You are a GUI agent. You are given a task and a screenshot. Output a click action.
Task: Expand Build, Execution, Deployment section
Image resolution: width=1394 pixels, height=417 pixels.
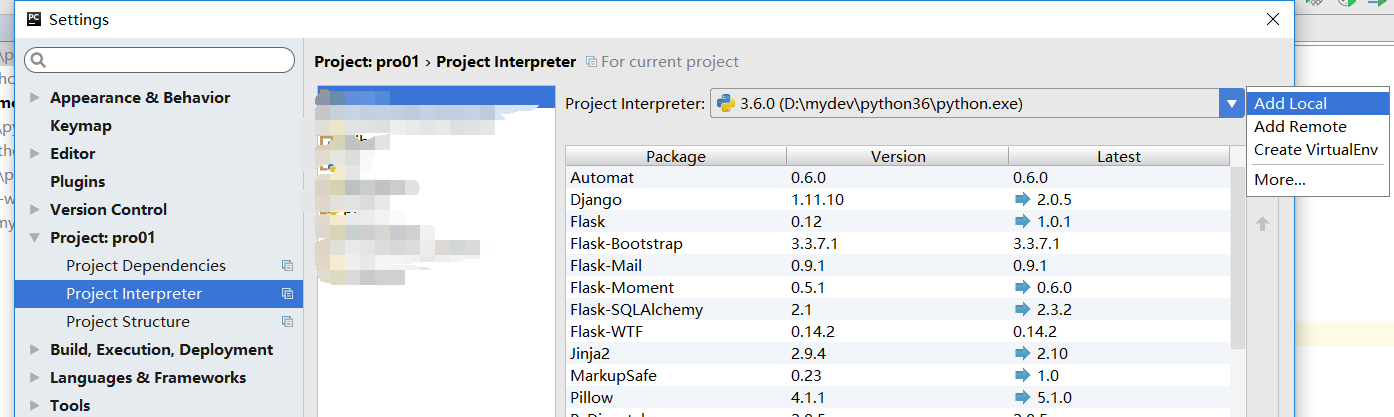click(35, 350)
